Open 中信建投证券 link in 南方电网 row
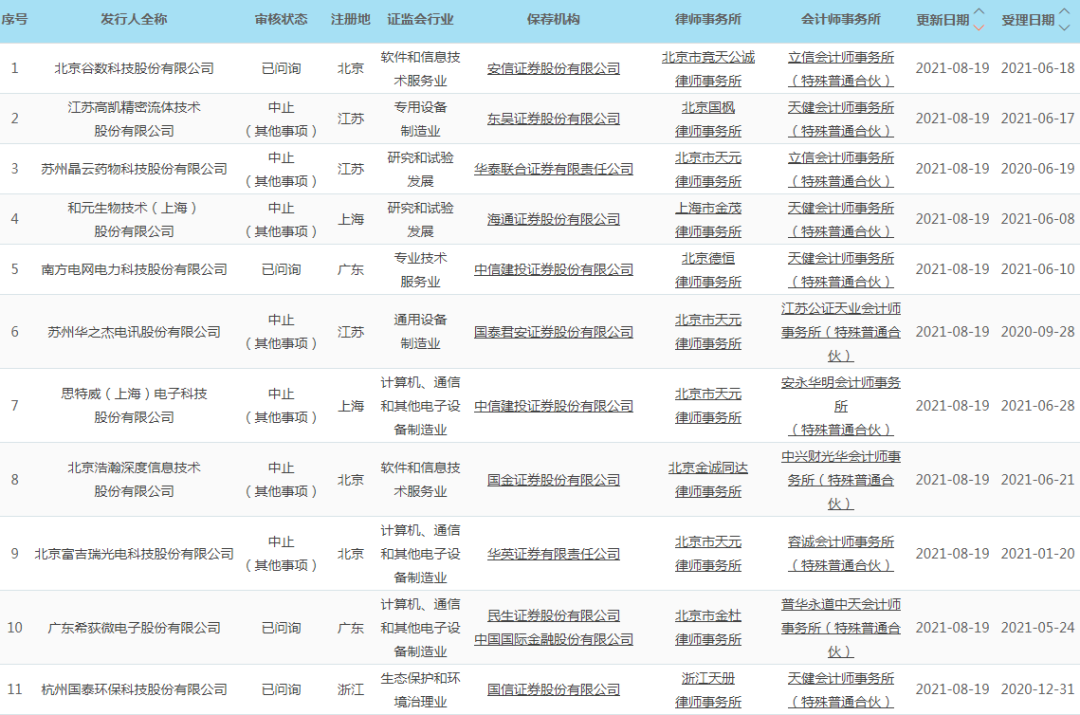The height and width of the screenshot is (715, 1080). 553,269
